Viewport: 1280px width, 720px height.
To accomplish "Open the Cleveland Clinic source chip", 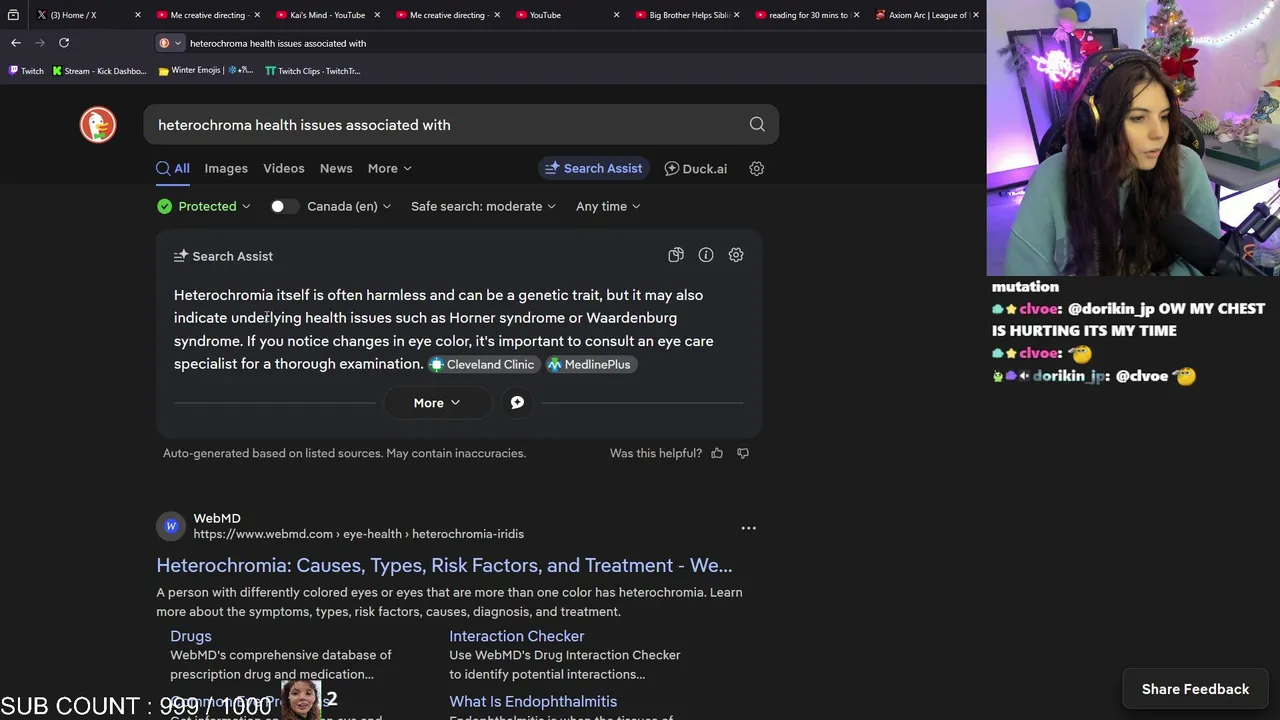I will pyautogui.click(x=485, y=365).
